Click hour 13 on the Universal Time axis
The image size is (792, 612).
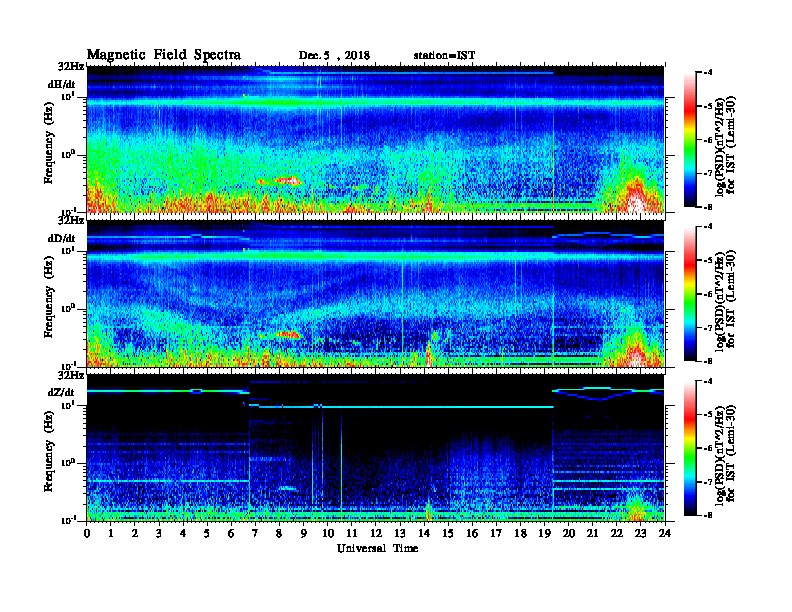pos(400,533)
